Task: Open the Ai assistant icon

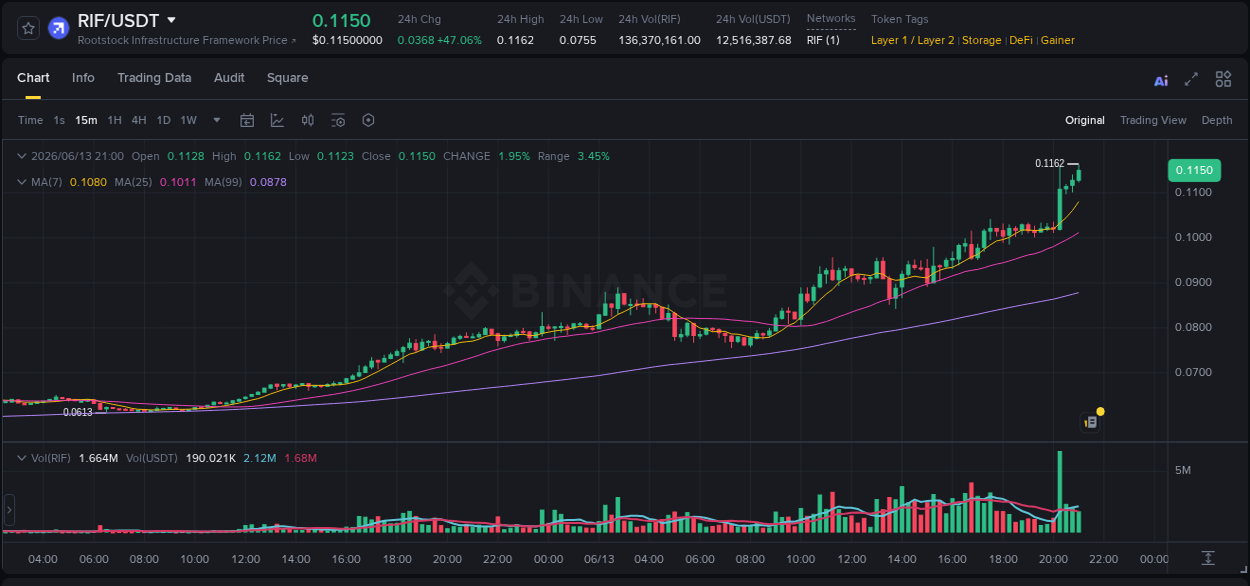Action: coord(1161,80)
